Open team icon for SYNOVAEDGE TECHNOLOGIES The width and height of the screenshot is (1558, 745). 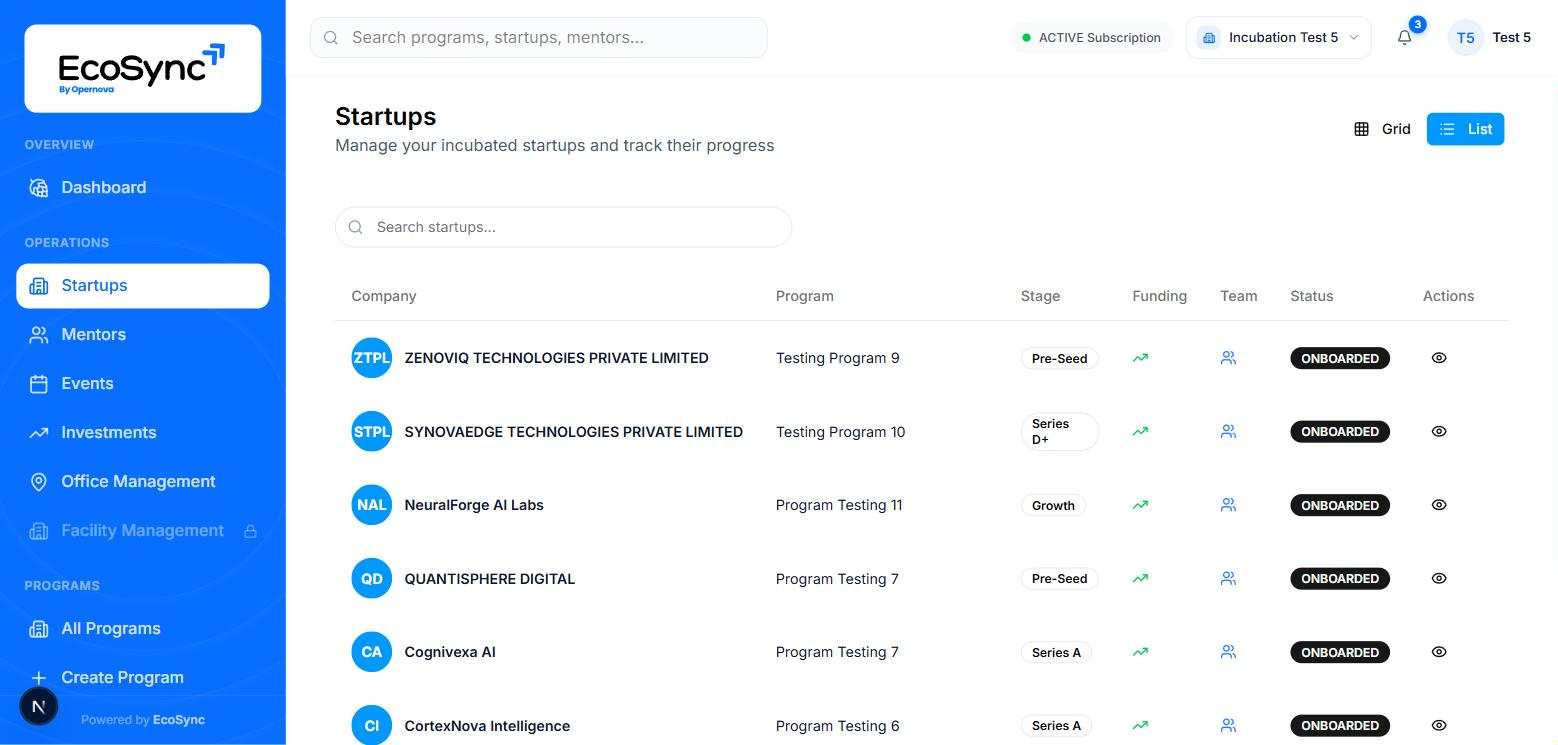(x=1229, y=432)
